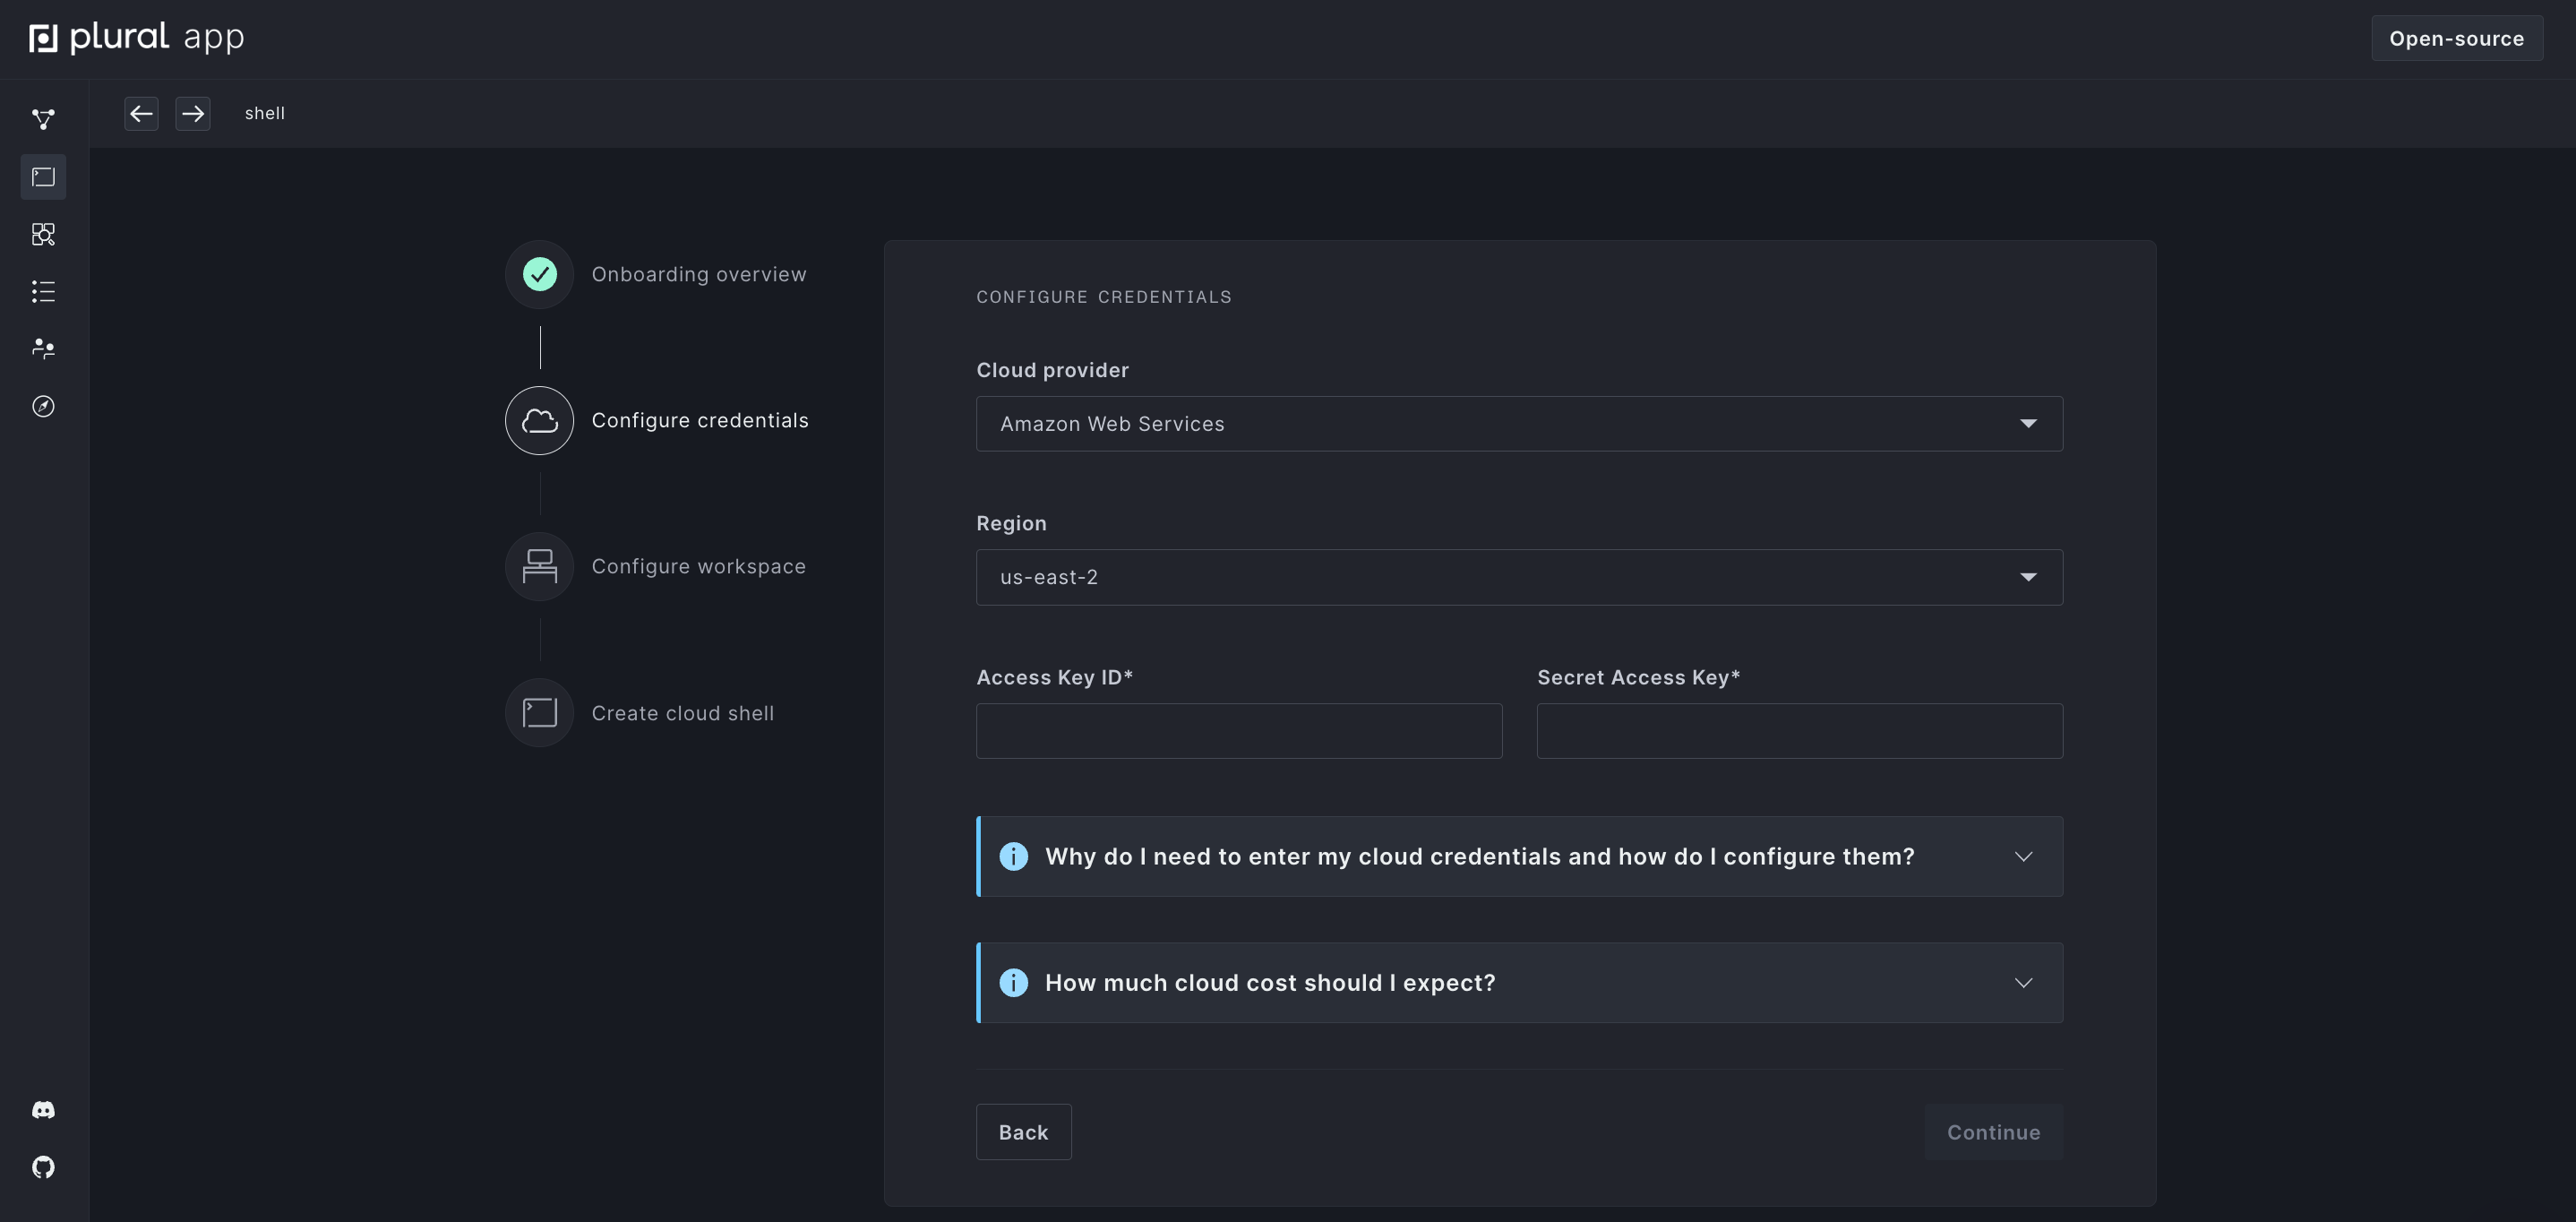The image size is (2576, 1222).
Task: Click the Access Key ID input field
Action: click(1238, 731)
